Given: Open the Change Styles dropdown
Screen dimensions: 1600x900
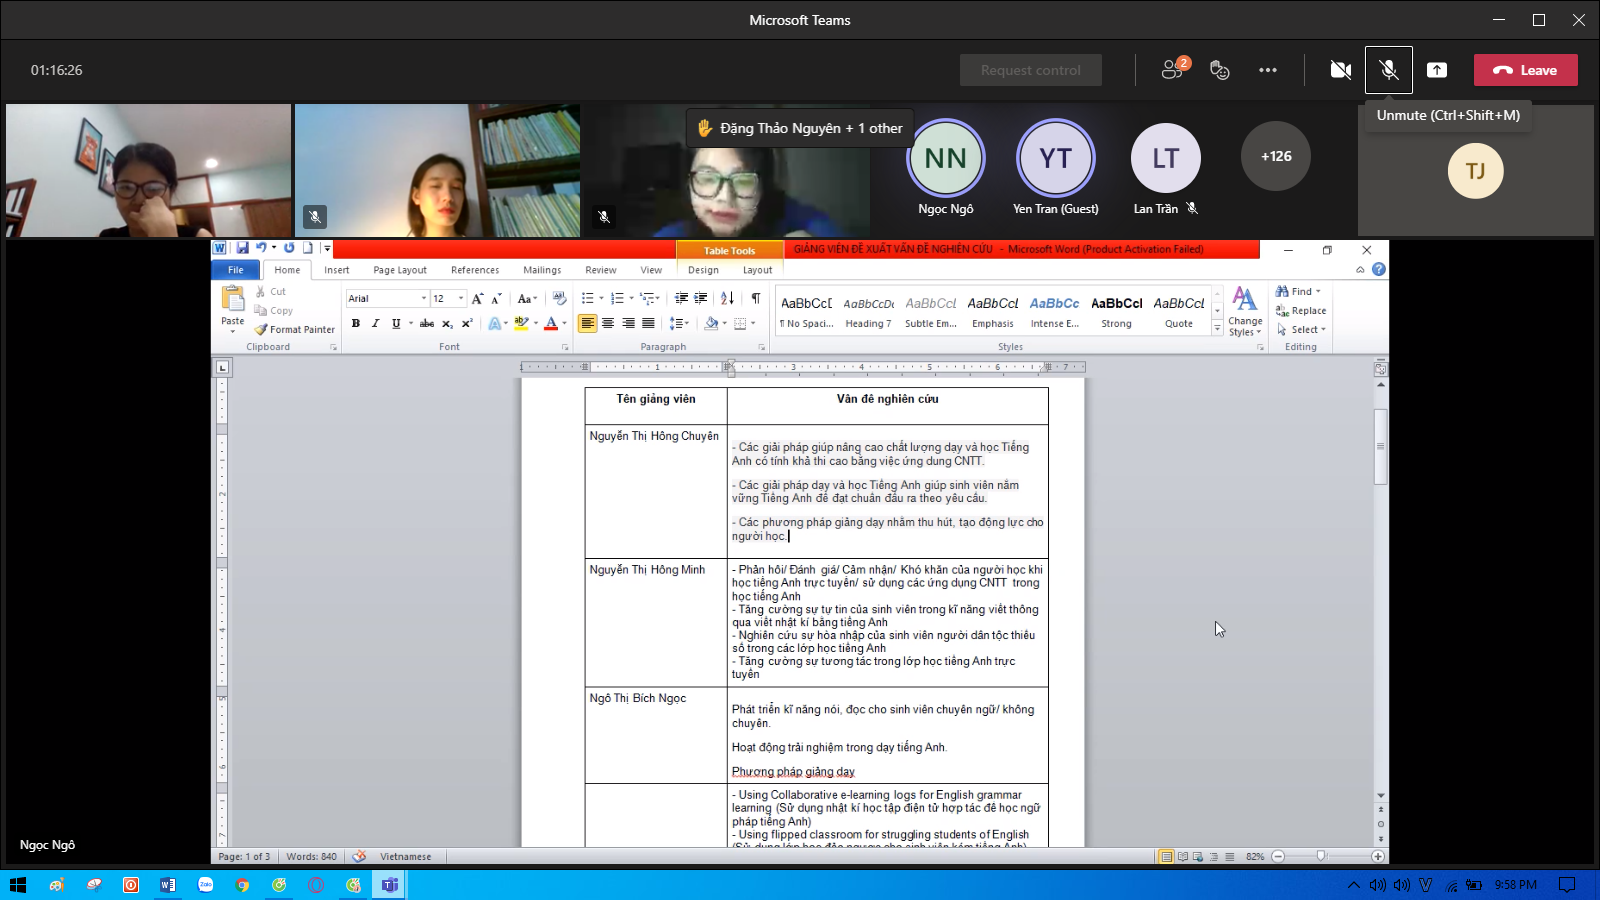Looking at the screenshot, I should coord(1245,312).
